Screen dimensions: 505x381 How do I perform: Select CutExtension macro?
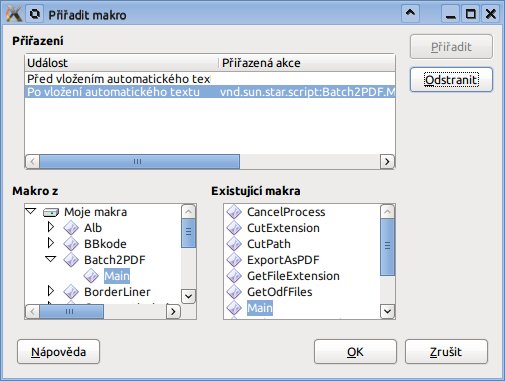tap(283, 228)
